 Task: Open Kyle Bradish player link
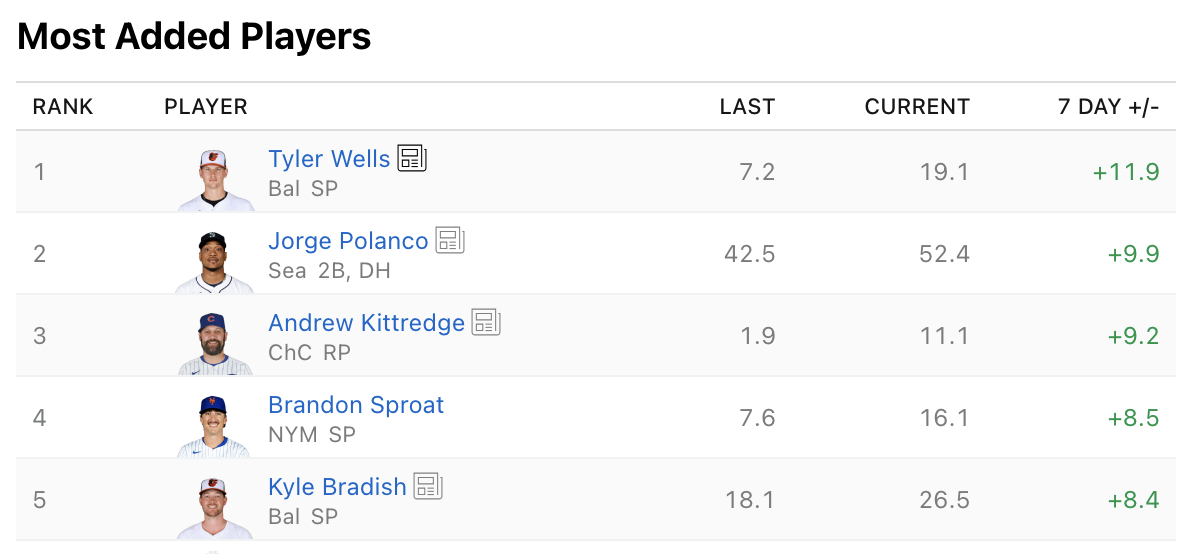tap(337, 487)
